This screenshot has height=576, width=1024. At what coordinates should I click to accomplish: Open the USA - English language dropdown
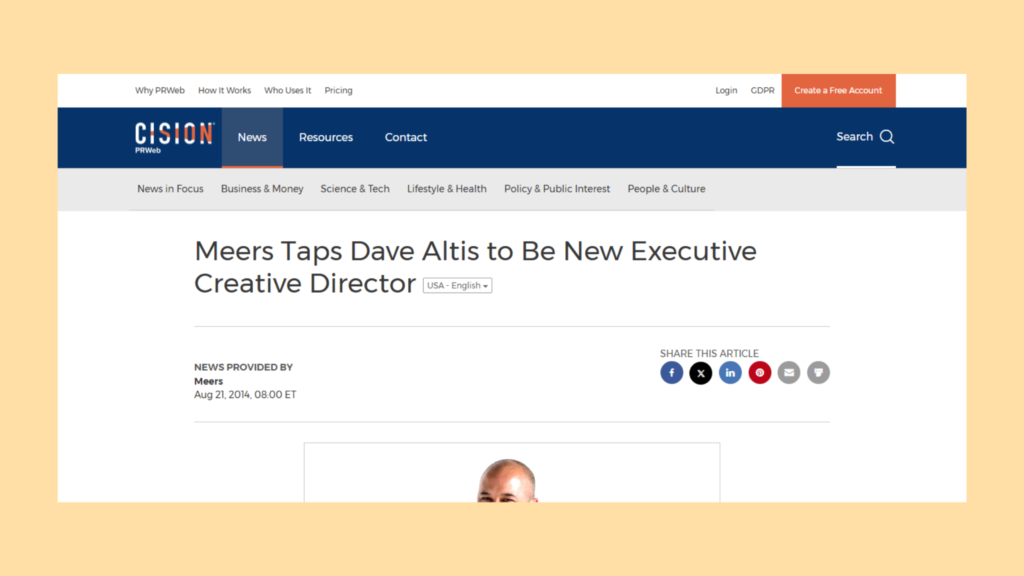457,285
